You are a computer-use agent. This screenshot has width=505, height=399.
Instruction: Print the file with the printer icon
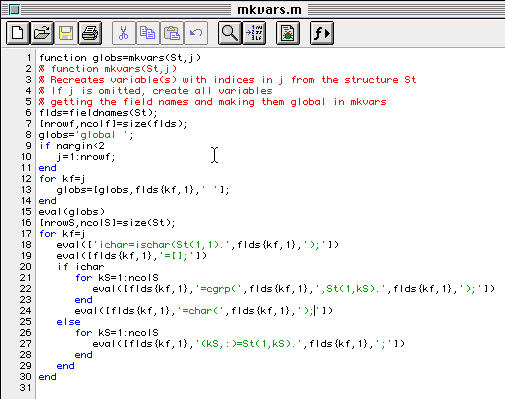(x=90, y=33)
